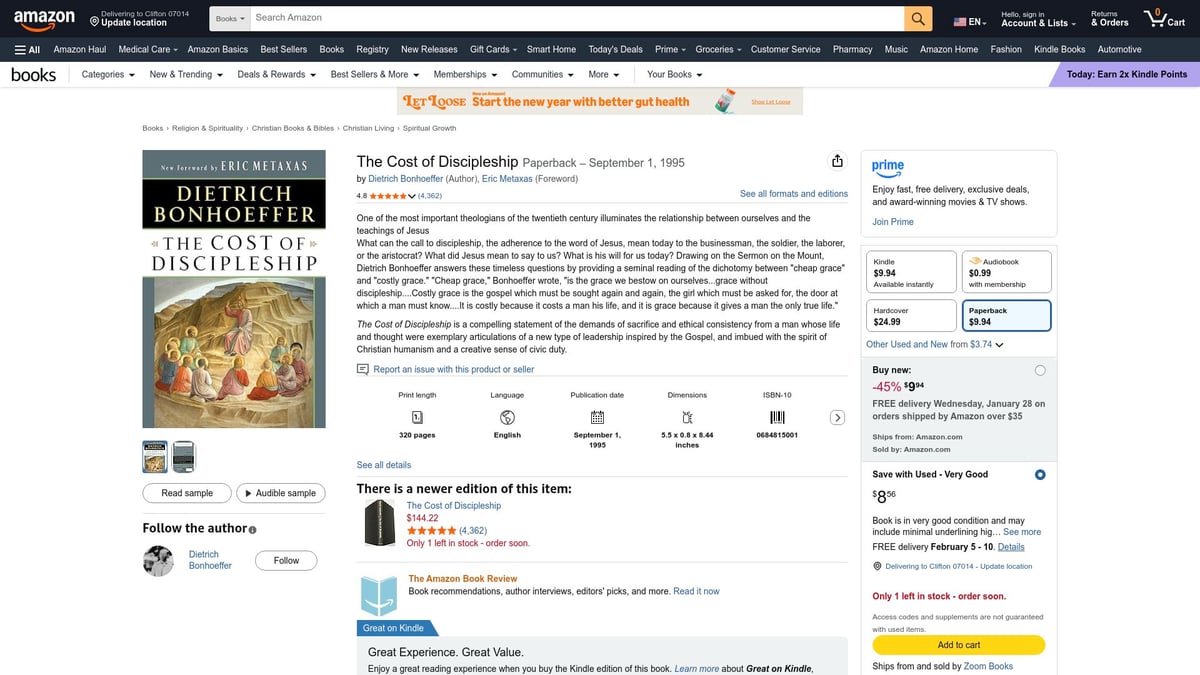This screenshot has height=675, width=1200.
Task: Open the Categories dropdown
Action: 105,74
